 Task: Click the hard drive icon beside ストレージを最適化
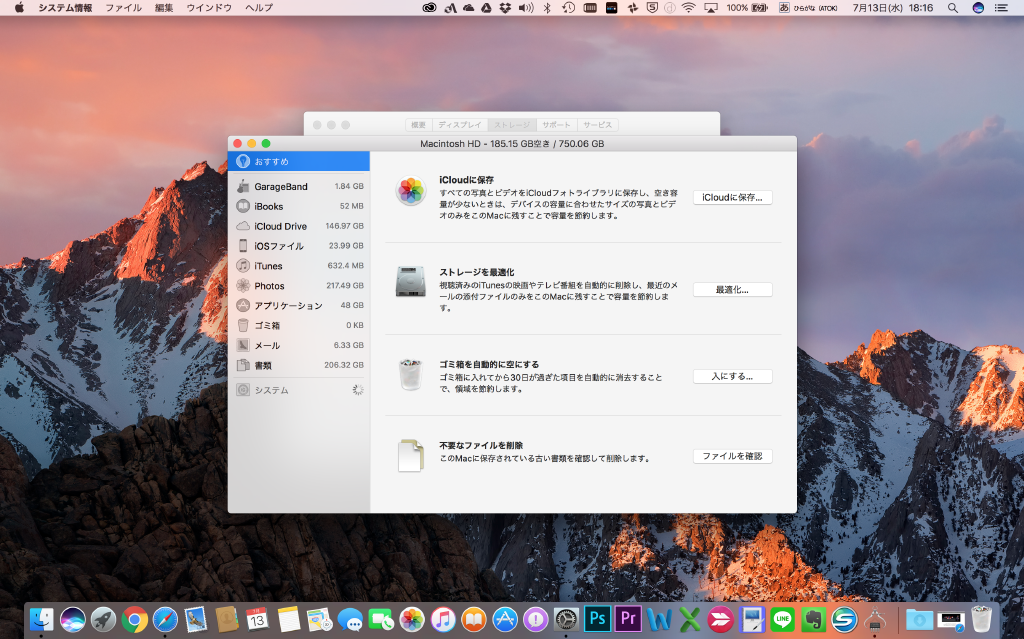pyautogui.click(x=411, y=283)
